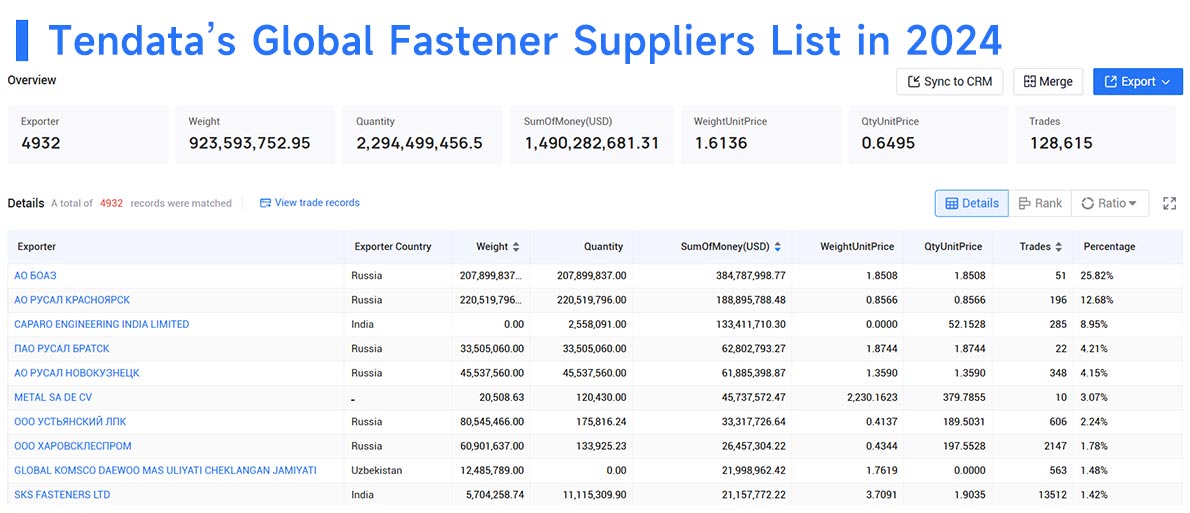Open exporter ООО ХАРОВСКЛЕСПРОМ

73,445
